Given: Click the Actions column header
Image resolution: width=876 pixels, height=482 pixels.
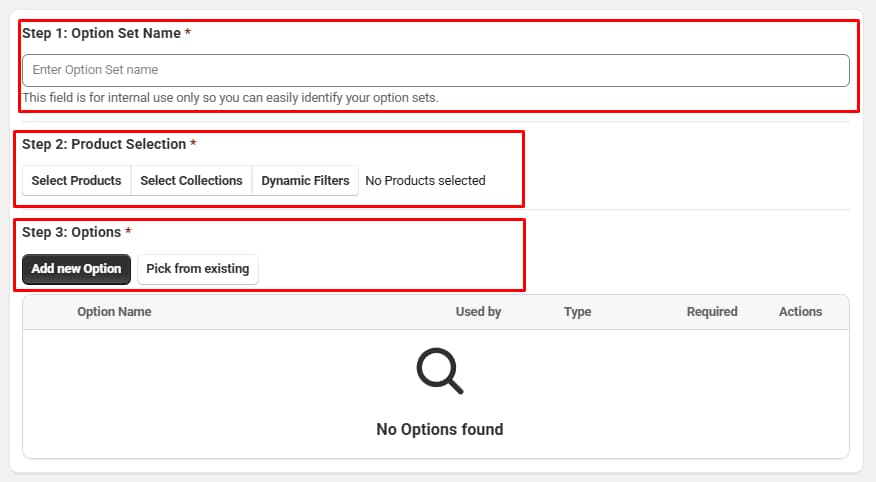Looking at the screenshot, I should pyautogui.click(x=800, y=312).
